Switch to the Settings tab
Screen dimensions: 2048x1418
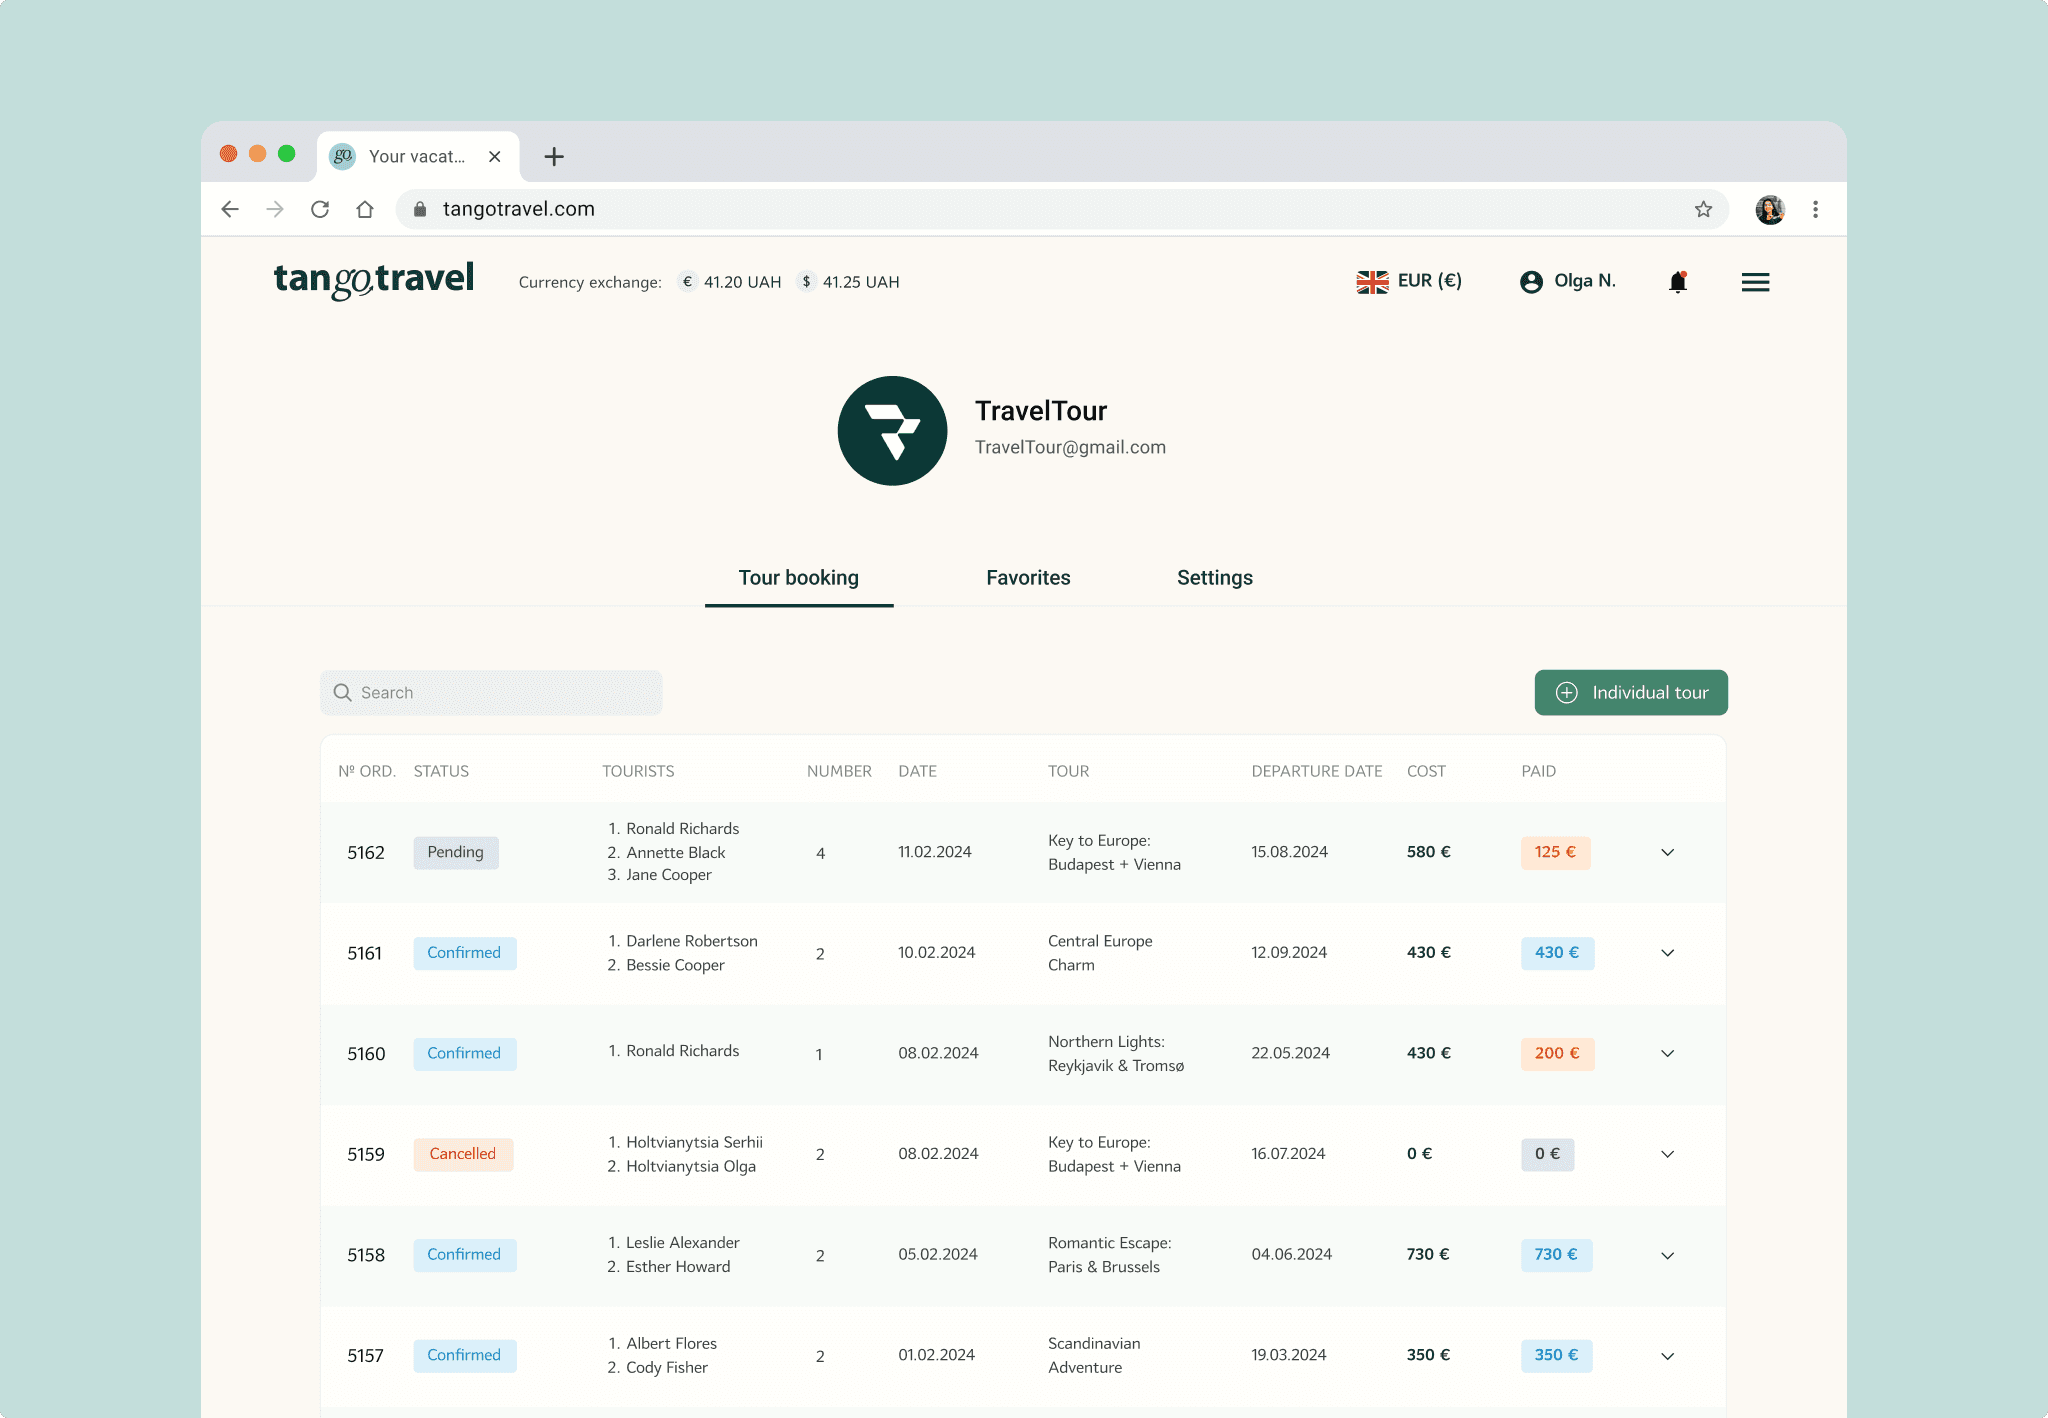(1214, 578)
